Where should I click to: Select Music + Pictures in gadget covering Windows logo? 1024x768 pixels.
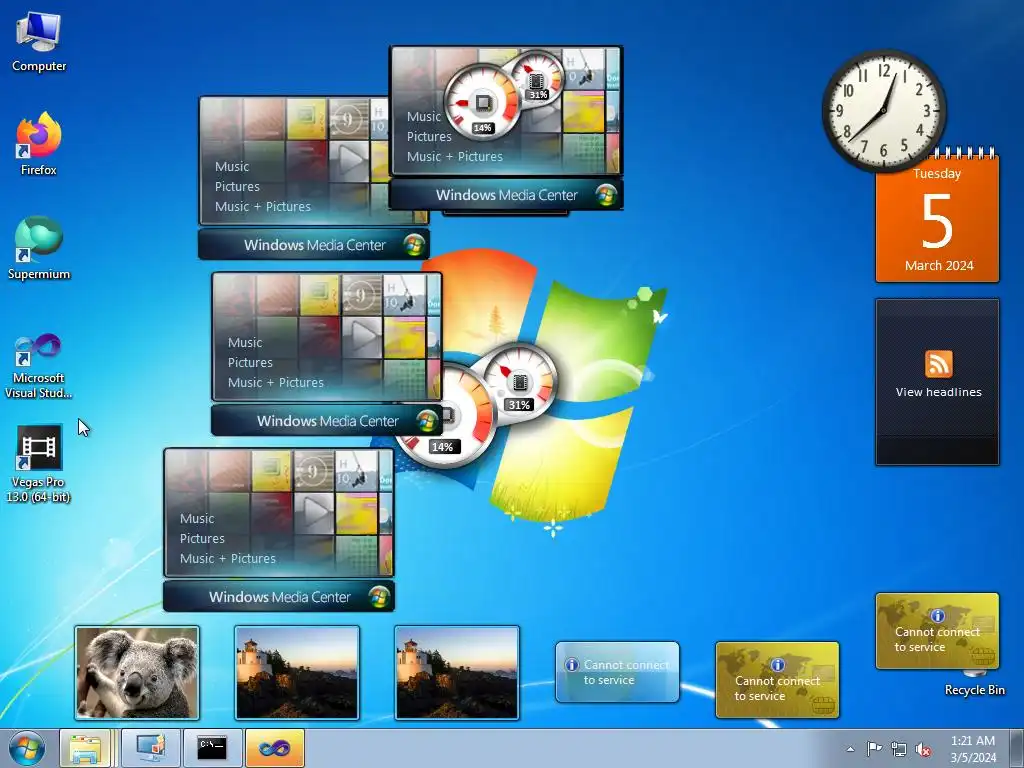click(x=276, y=382)
